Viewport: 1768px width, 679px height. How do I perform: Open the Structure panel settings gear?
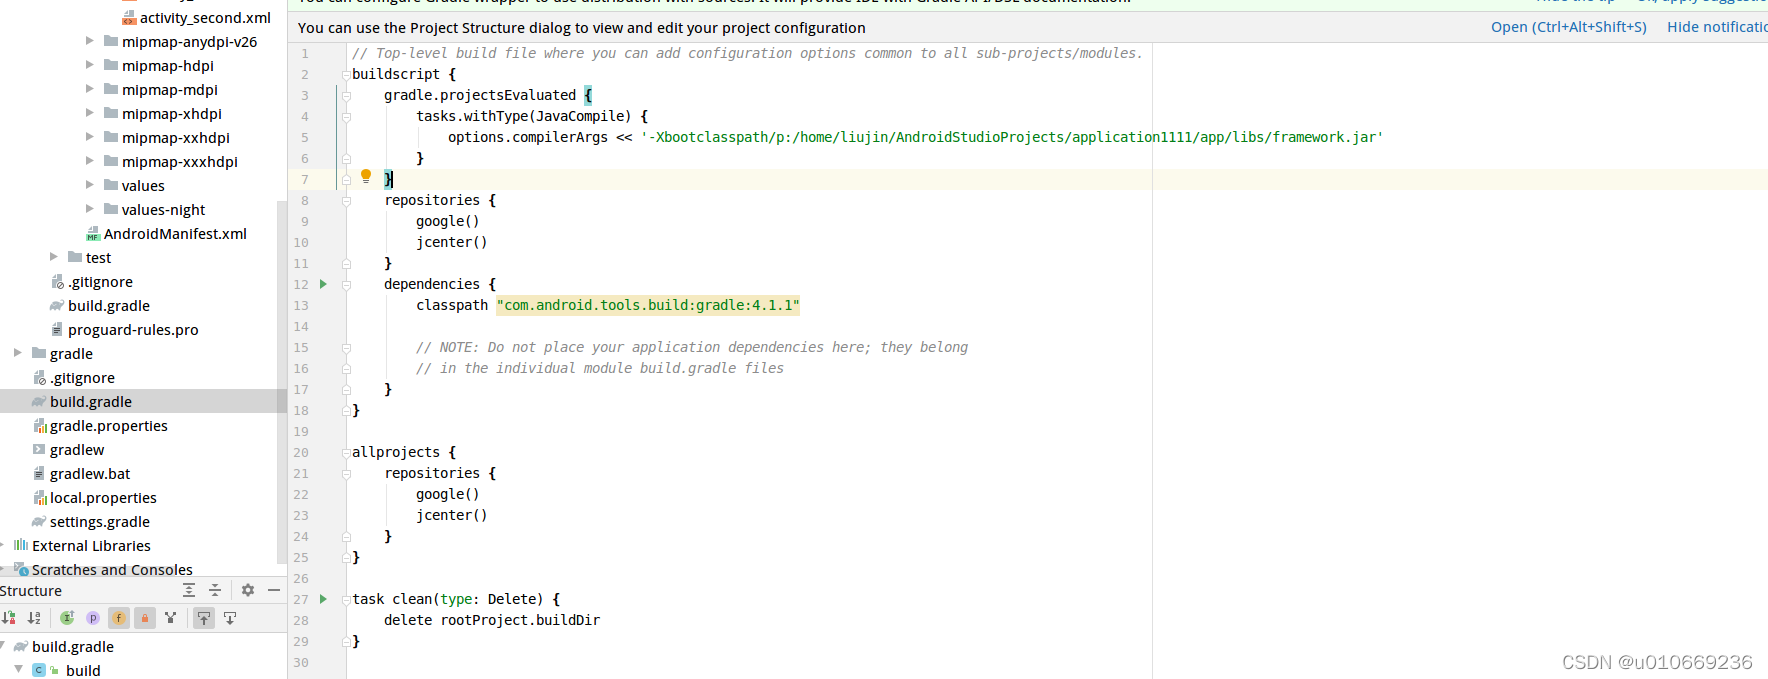click(x=247, y=590)
